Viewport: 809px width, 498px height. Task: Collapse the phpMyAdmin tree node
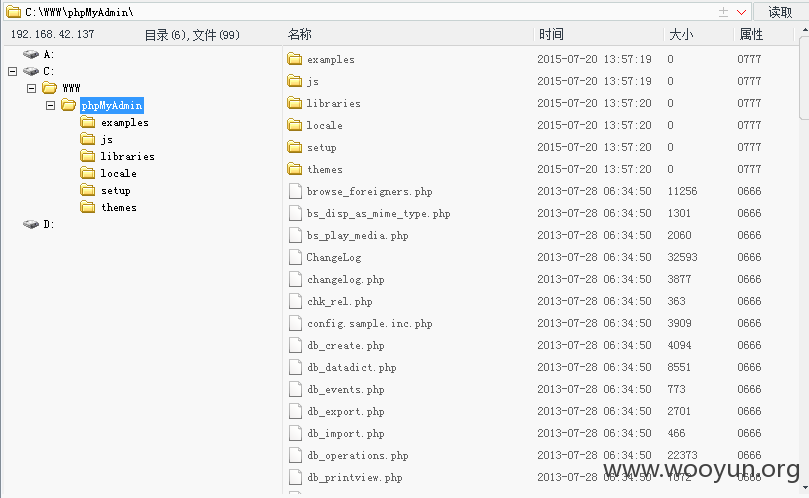point(51,105)
